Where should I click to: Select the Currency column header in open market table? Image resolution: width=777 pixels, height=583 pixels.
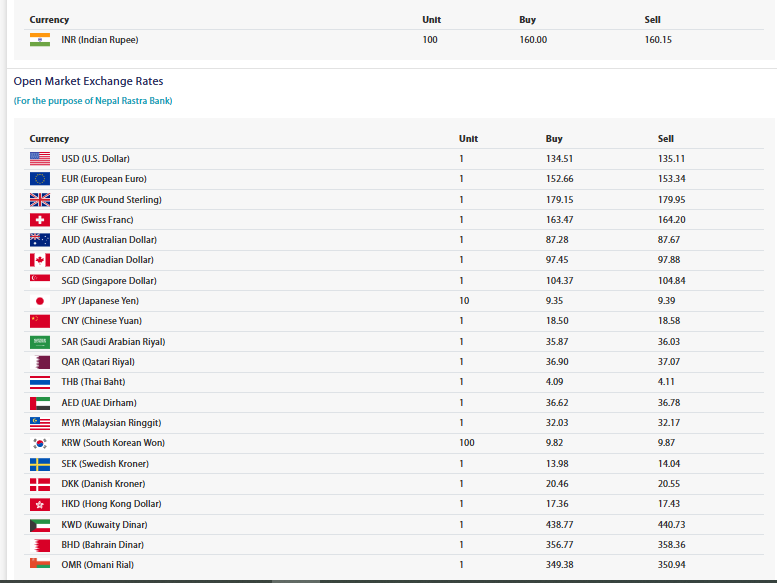tap(49, 139)
